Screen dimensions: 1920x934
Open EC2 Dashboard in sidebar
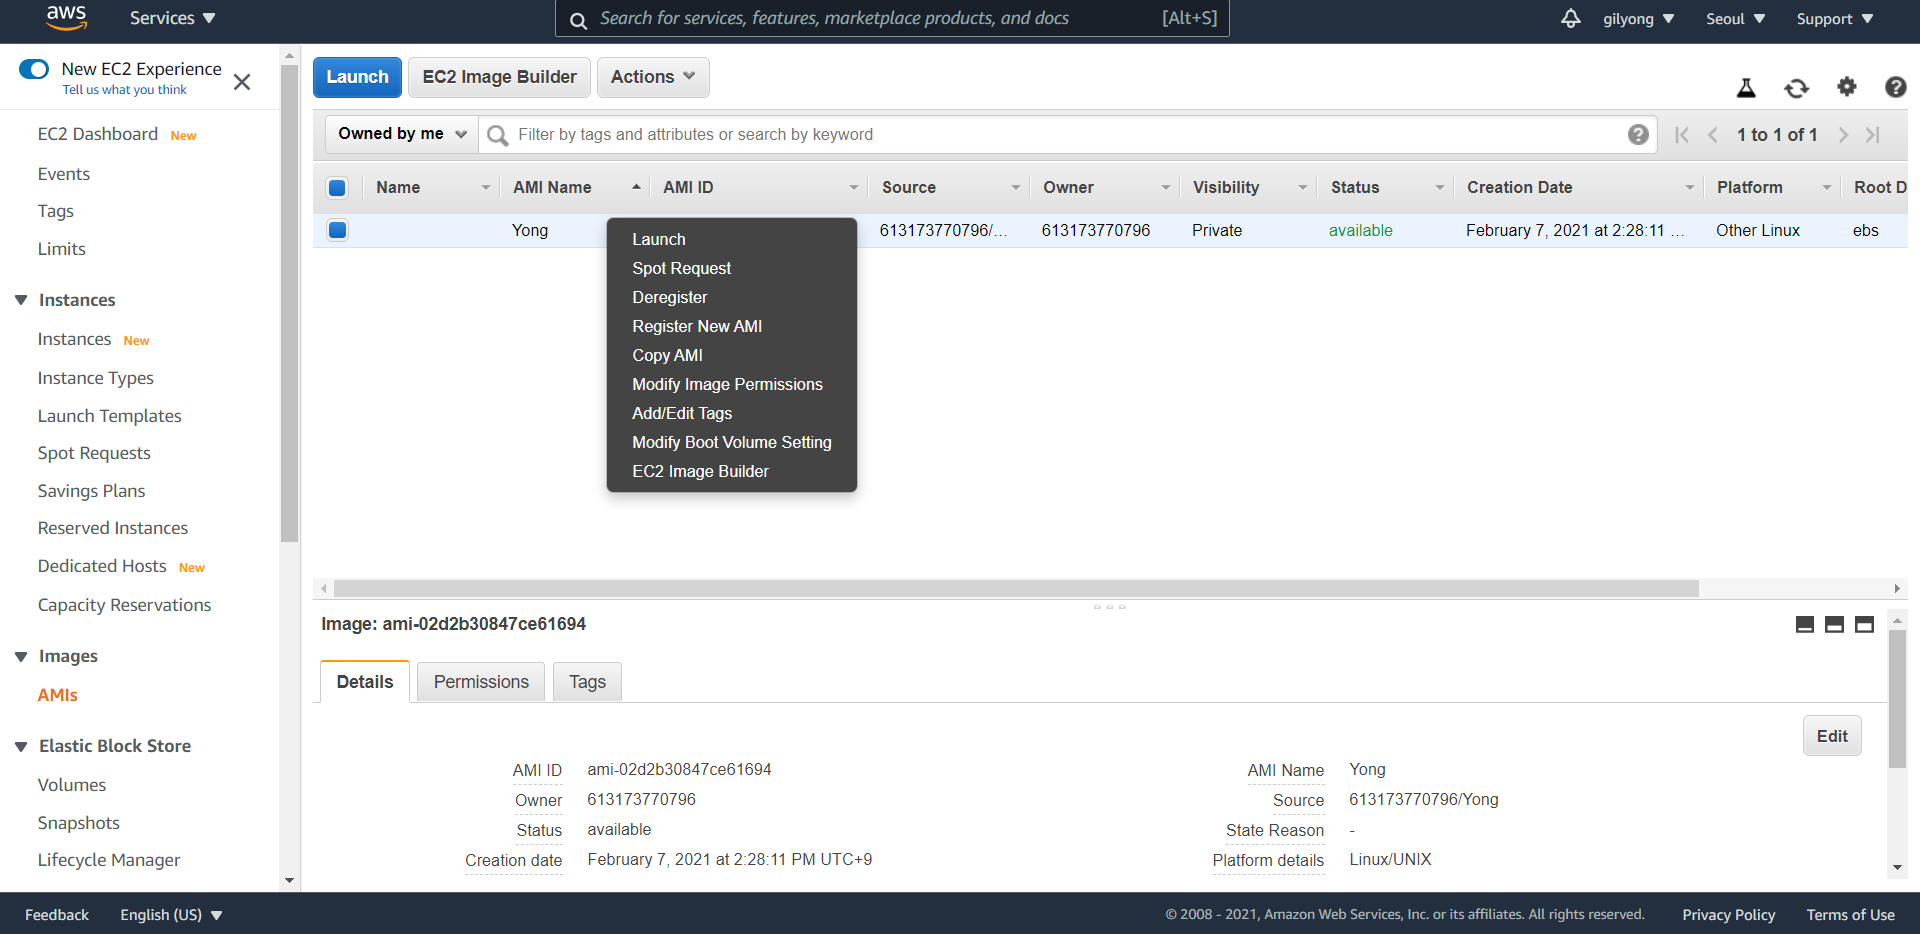pyautogui.click(x=98, y=134)
